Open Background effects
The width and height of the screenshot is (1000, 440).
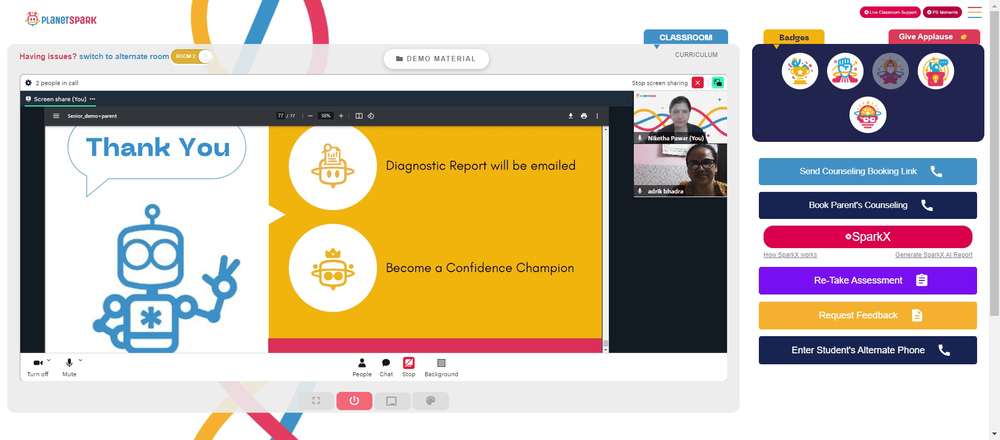[441, 367]
